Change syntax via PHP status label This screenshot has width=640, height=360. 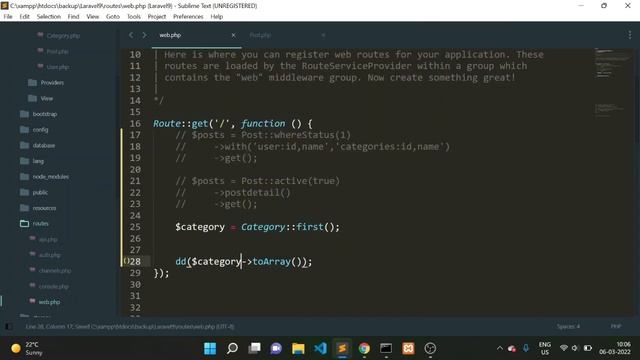(x=616, y=327)
